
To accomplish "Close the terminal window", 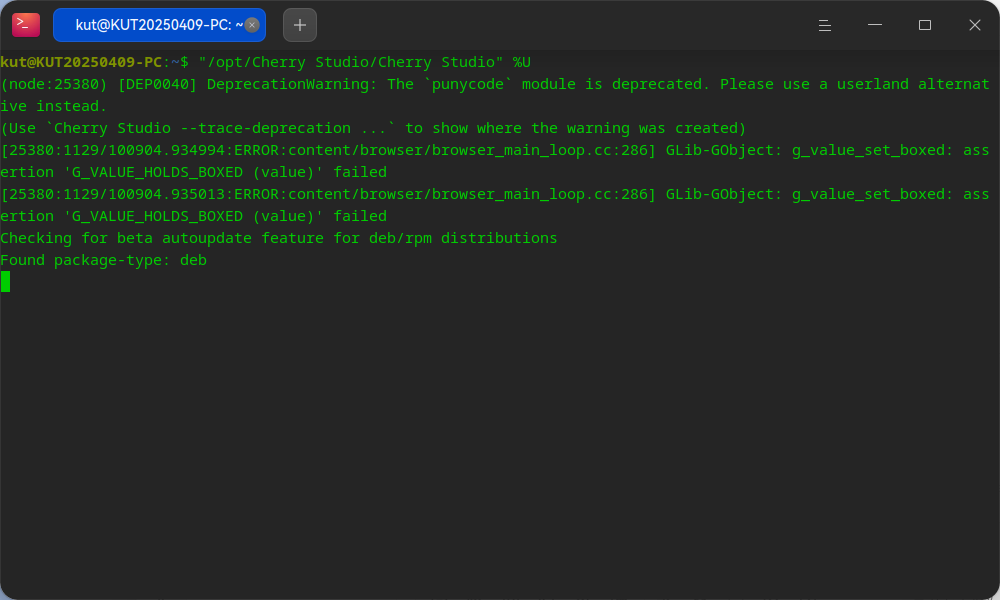I will pyautogui.click(x=974, y=25).
